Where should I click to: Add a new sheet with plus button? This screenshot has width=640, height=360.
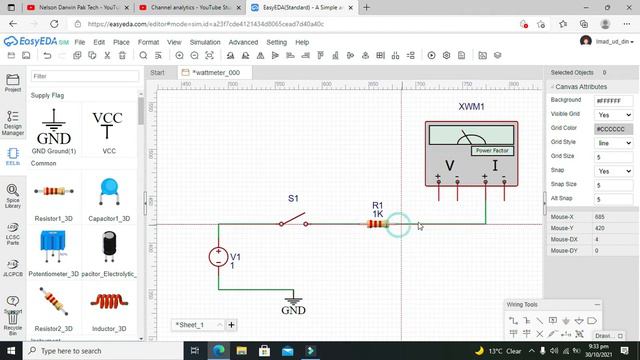tap(231, 325)
